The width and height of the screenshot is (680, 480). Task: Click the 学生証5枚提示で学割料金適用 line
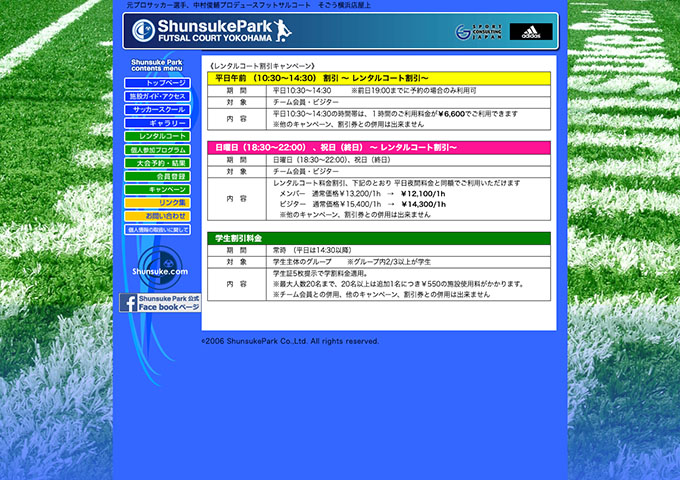coord(320,274)
